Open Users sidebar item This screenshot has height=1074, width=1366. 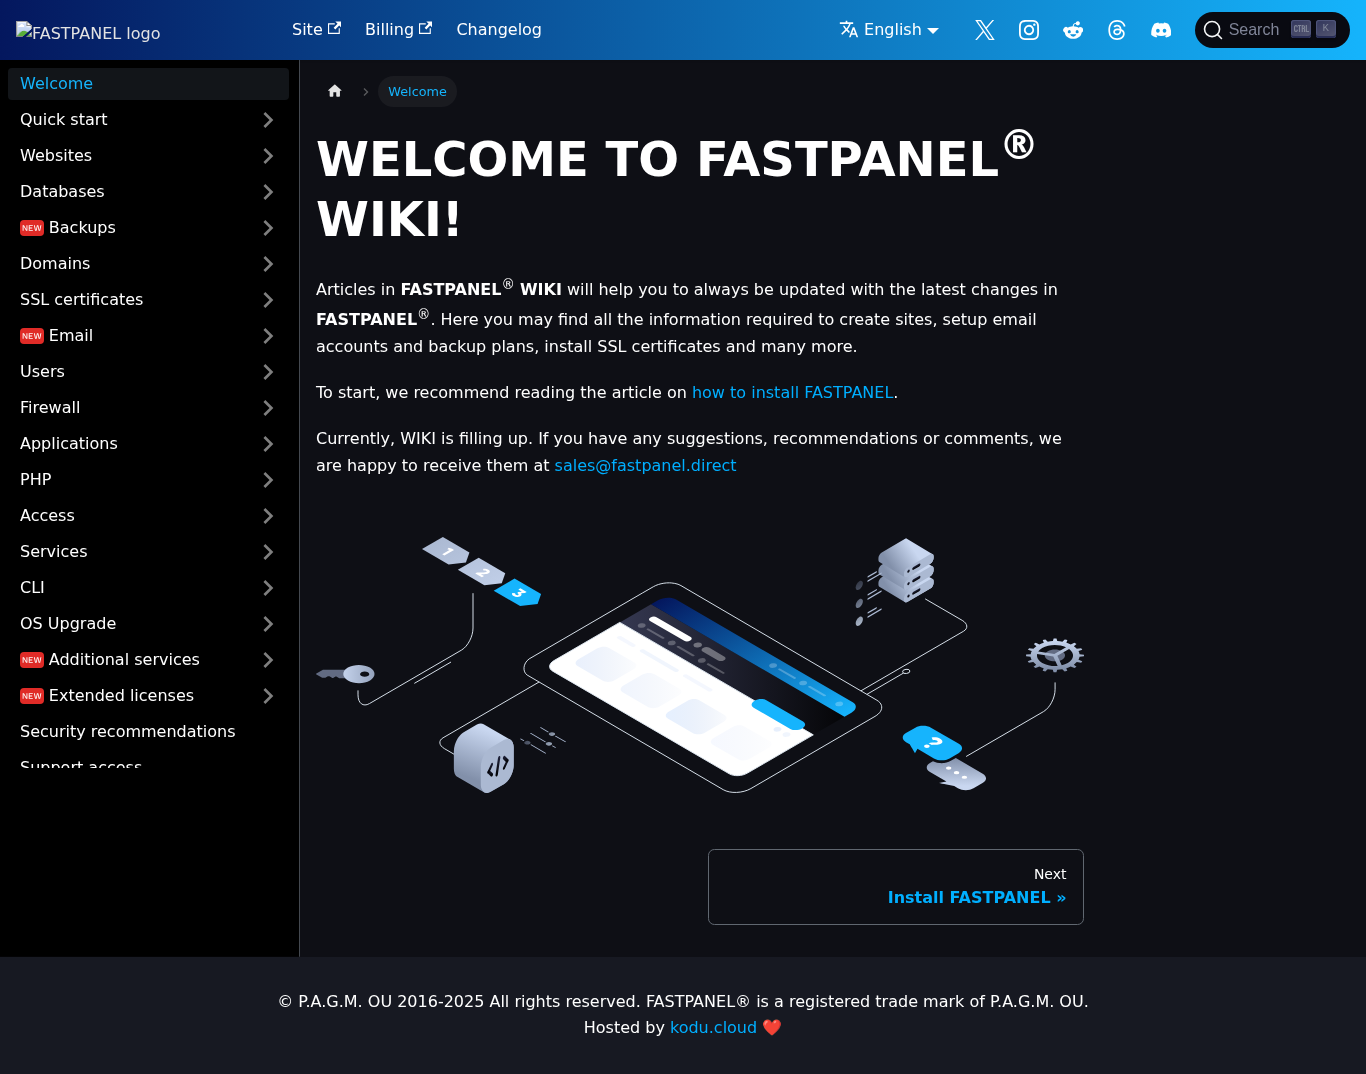coord(128,372)
